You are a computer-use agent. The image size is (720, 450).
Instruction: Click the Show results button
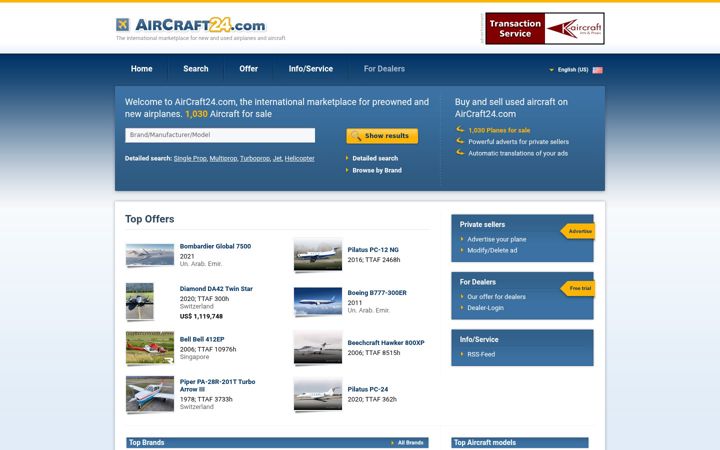pyautogui.click(x=382, y=136)
